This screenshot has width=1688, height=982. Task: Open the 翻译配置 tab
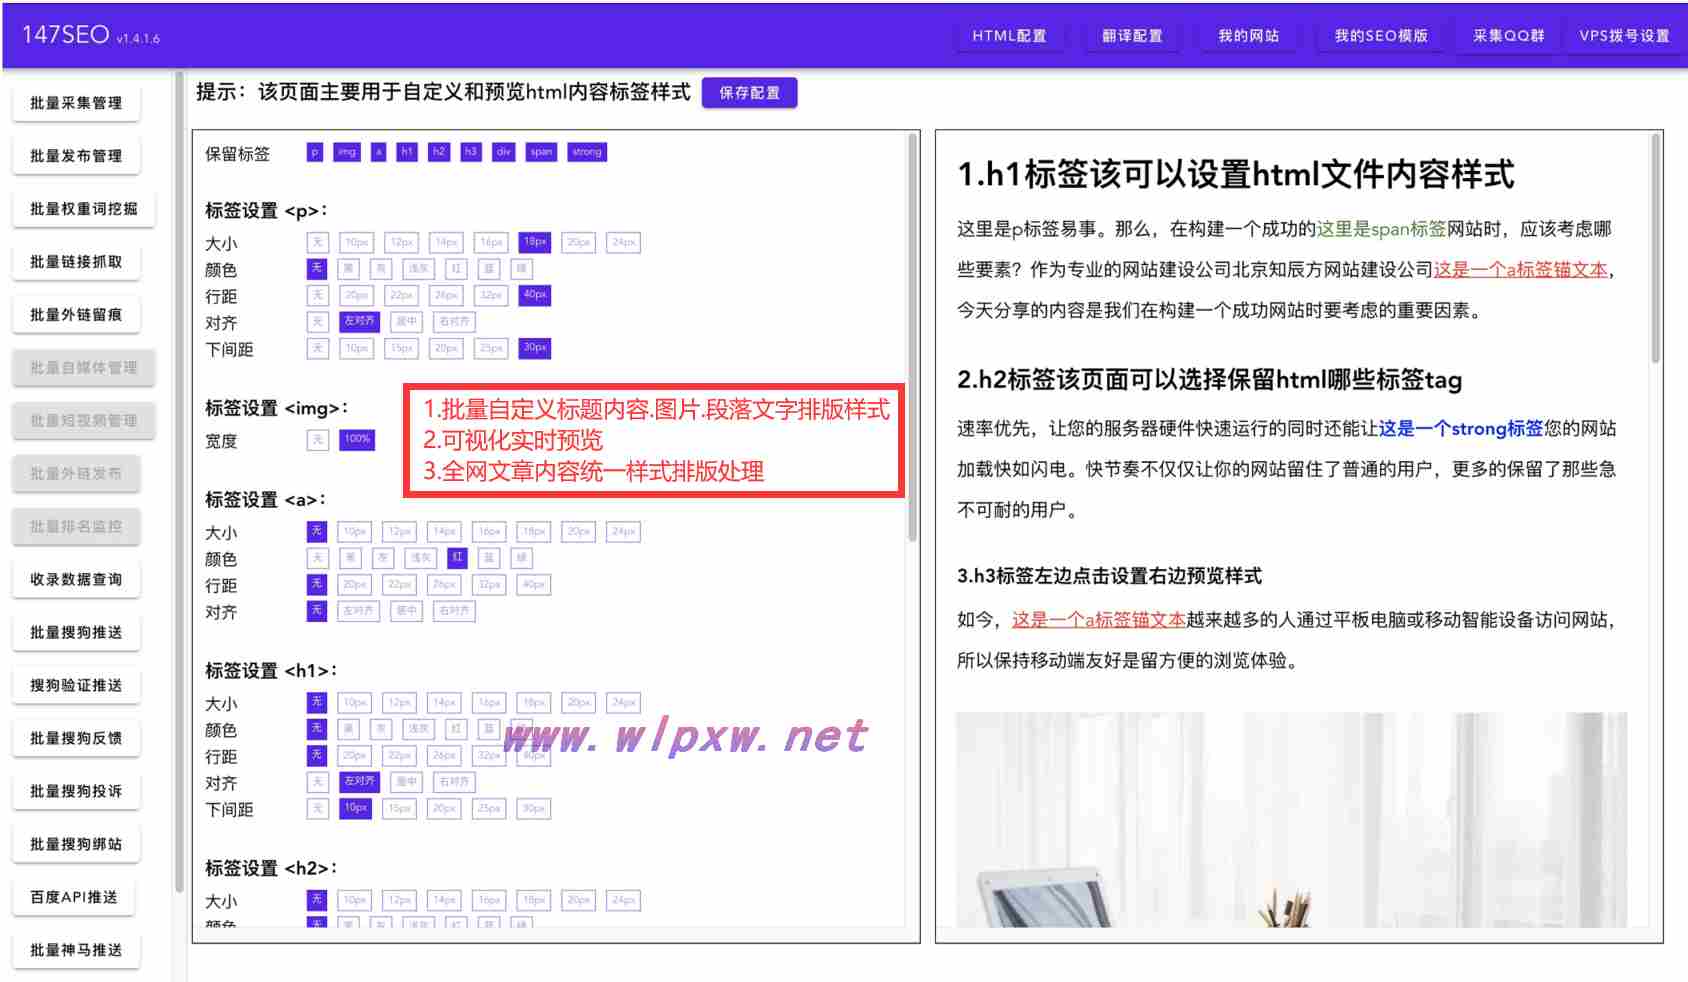pyautogui.click(x=1132, y=36)
